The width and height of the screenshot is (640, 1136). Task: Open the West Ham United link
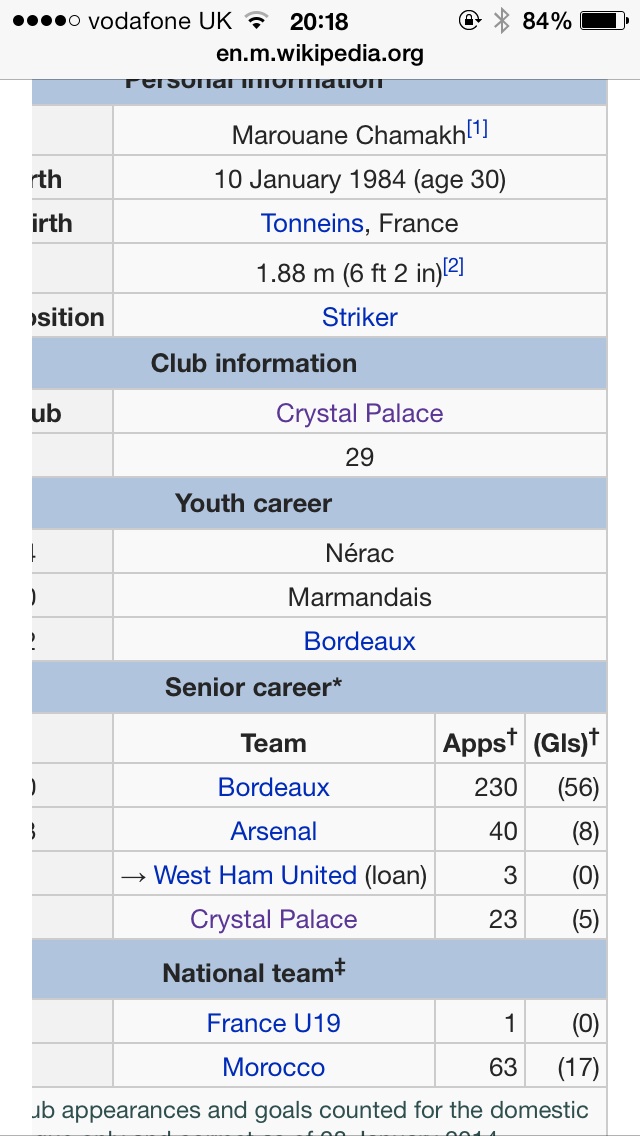point(255,875)
